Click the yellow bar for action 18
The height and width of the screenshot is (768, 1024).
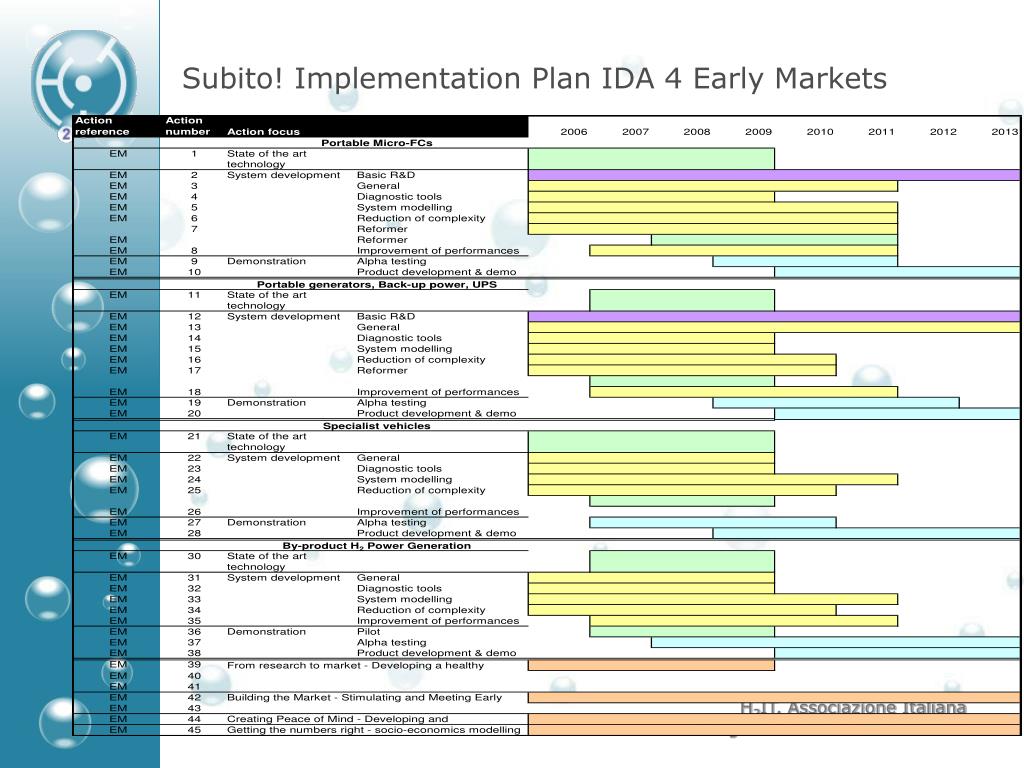coord(743,392)
